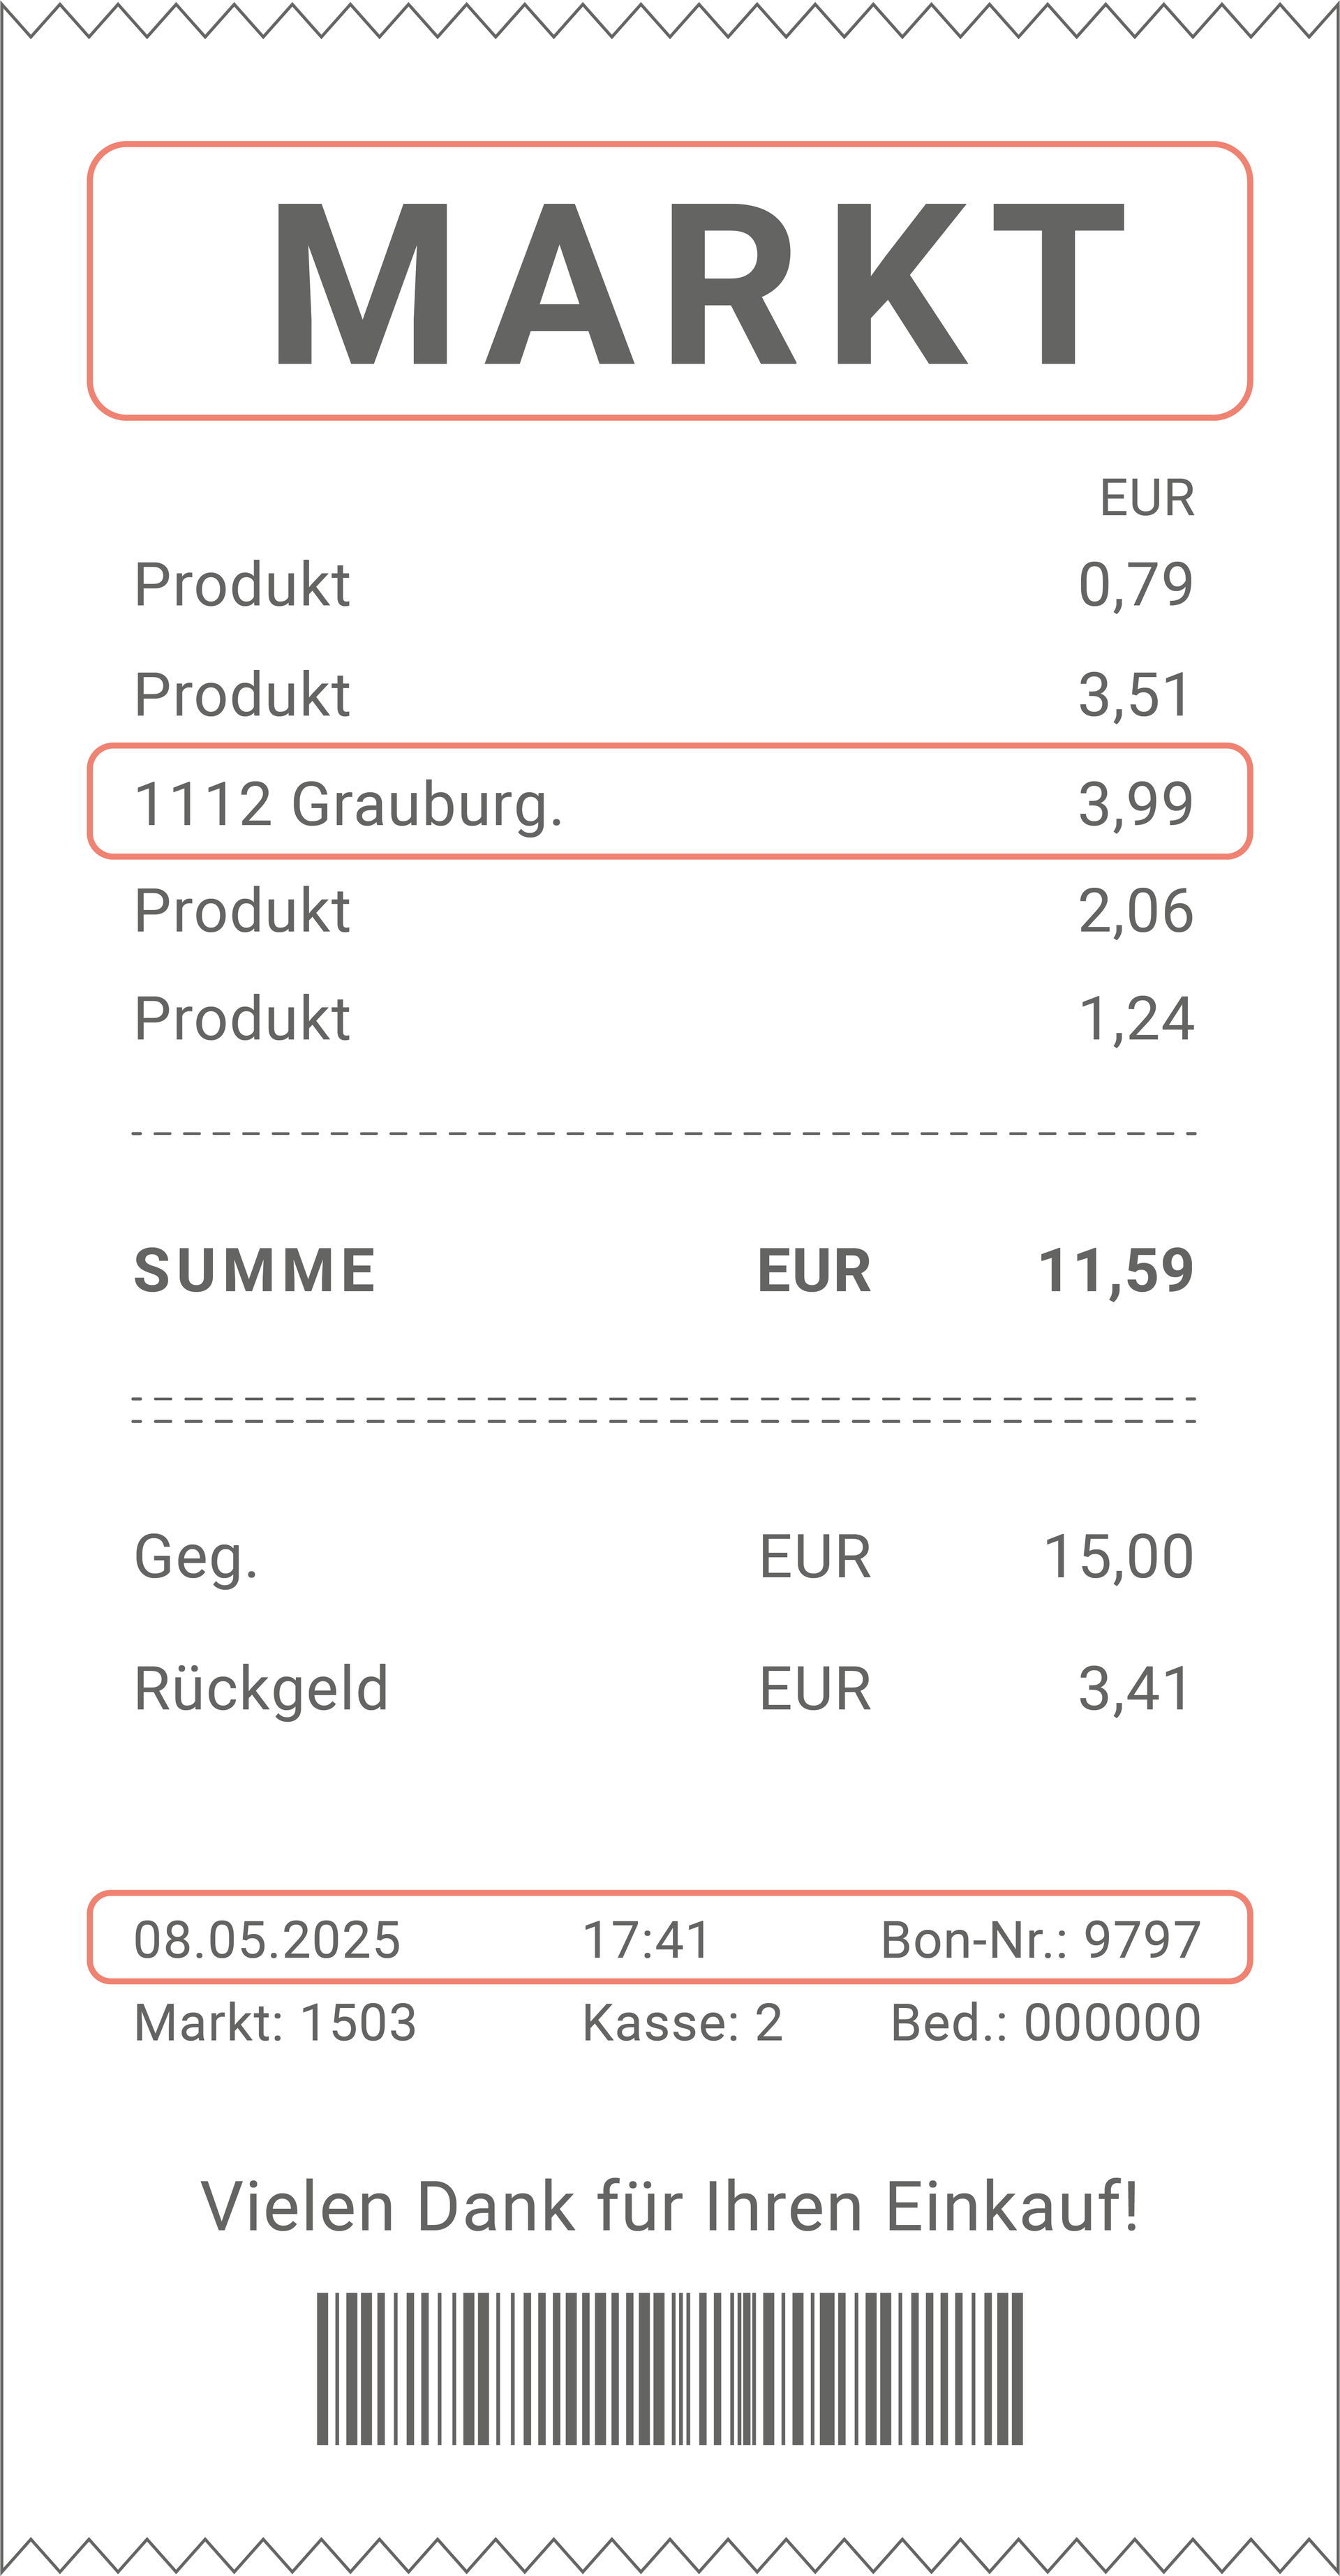
Task: Select the 1112 Grauburg. item name
Action: point(348,804)
